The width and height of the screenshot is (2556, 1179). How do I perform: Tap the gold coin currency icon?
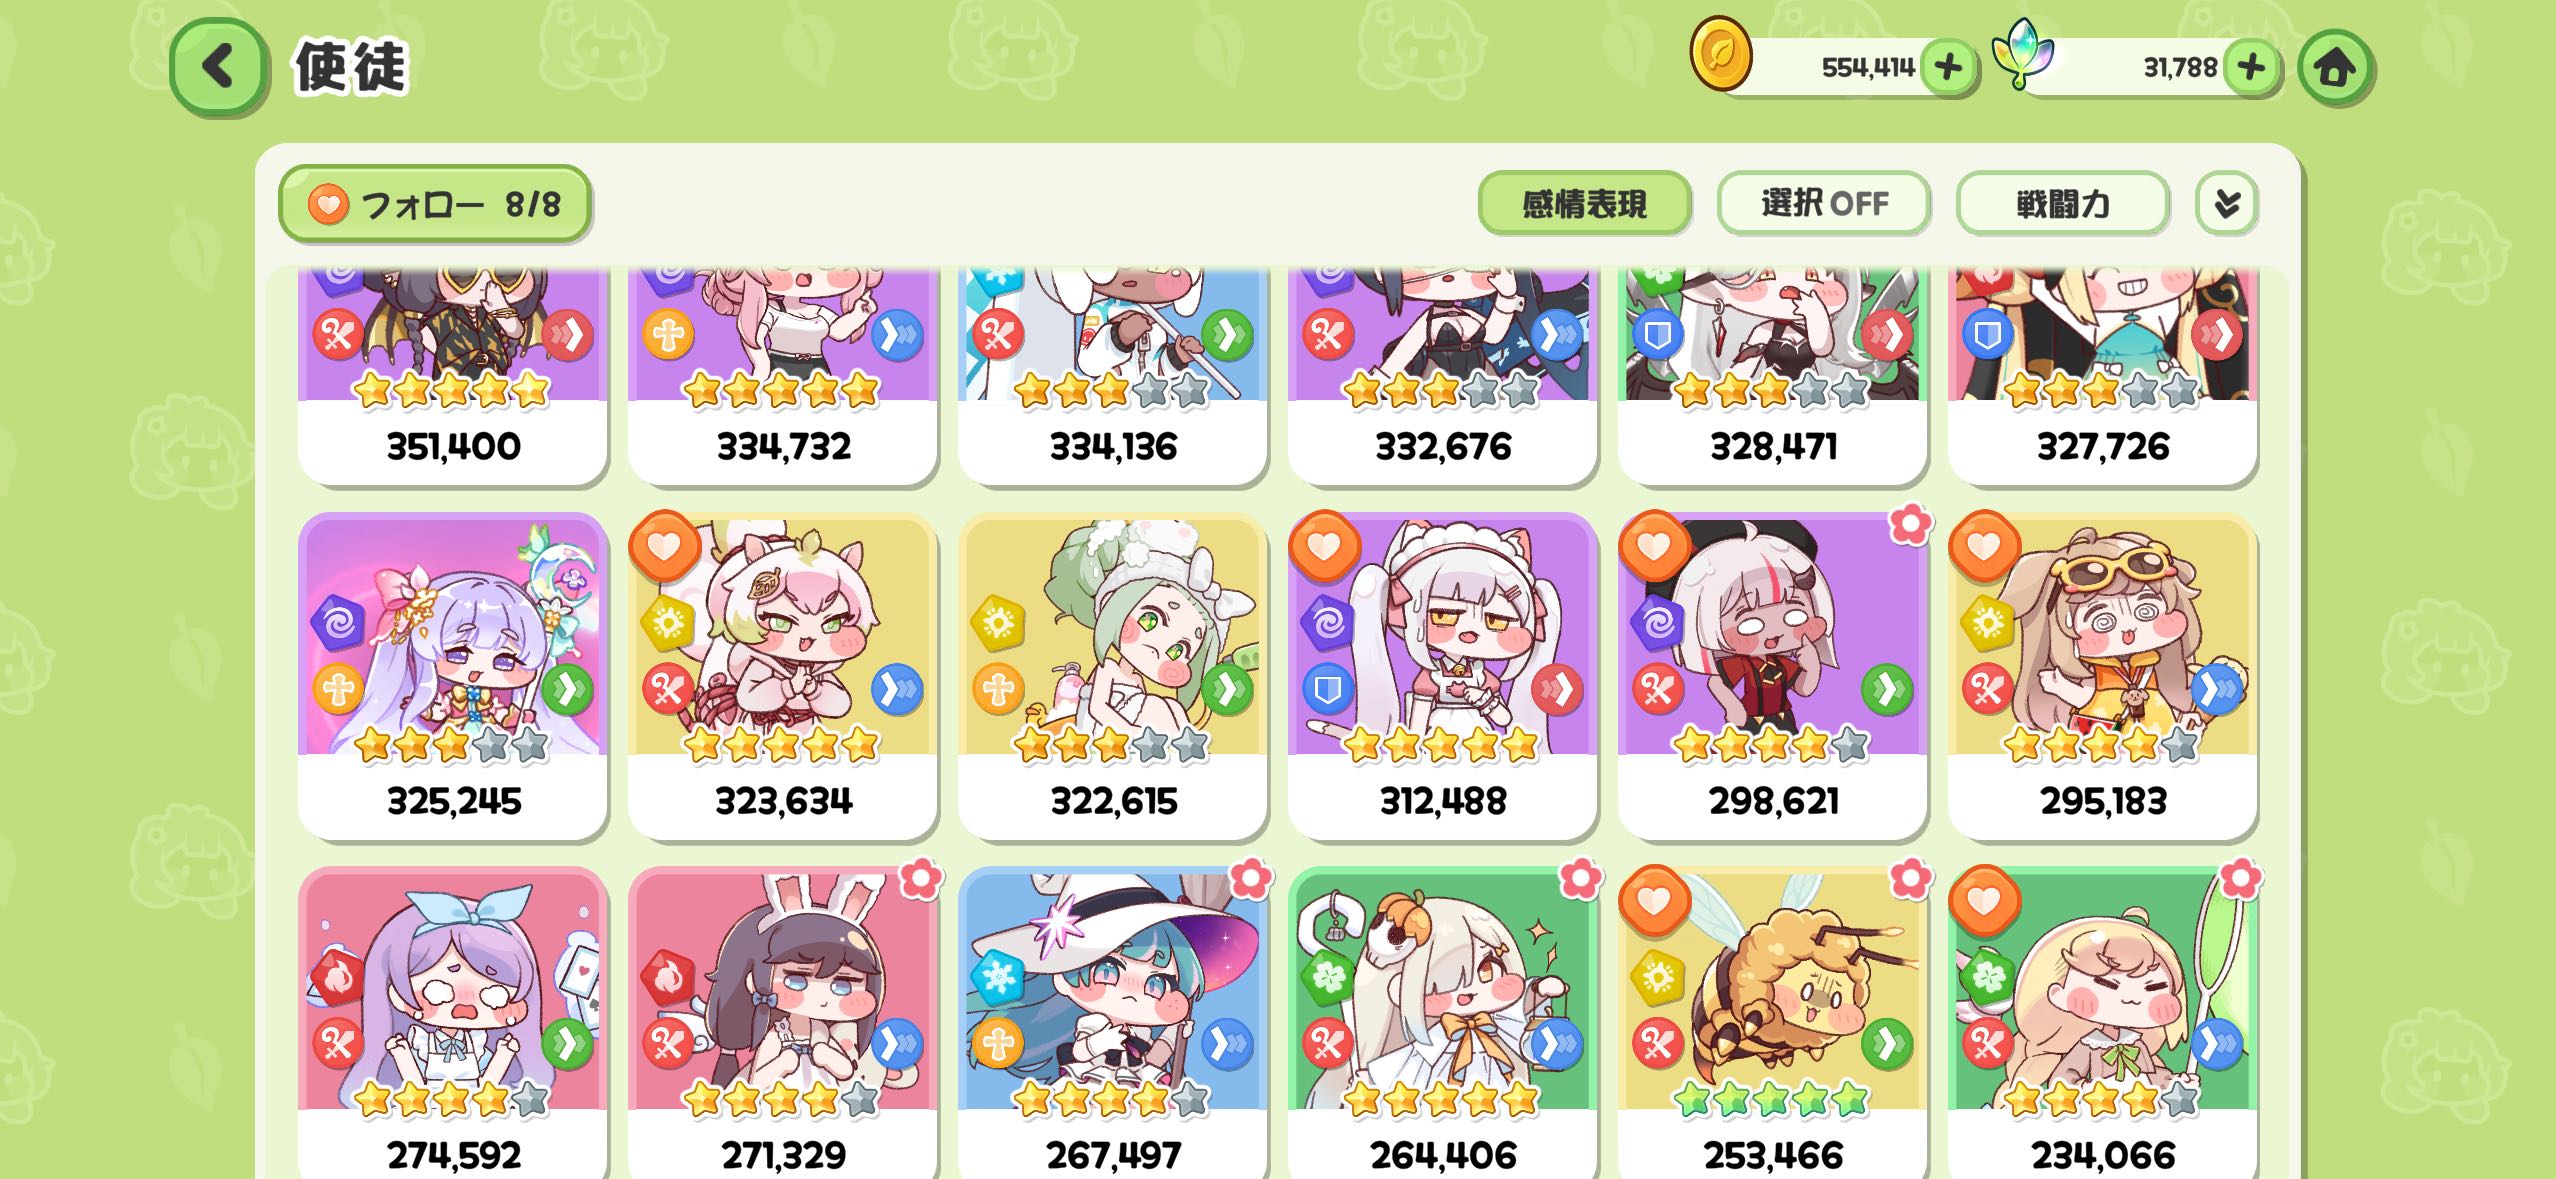[x=1720, y=55]
